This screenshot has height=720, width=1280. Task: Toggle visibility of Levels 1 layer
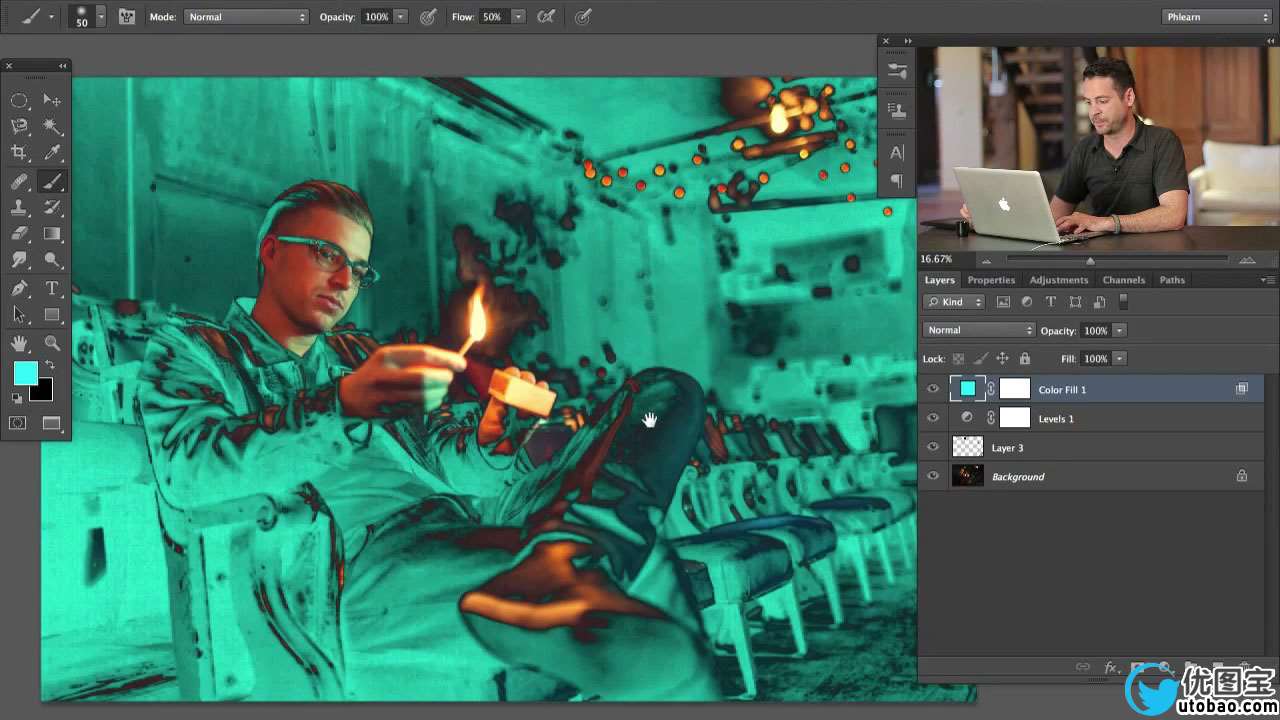tap(933, 419)
